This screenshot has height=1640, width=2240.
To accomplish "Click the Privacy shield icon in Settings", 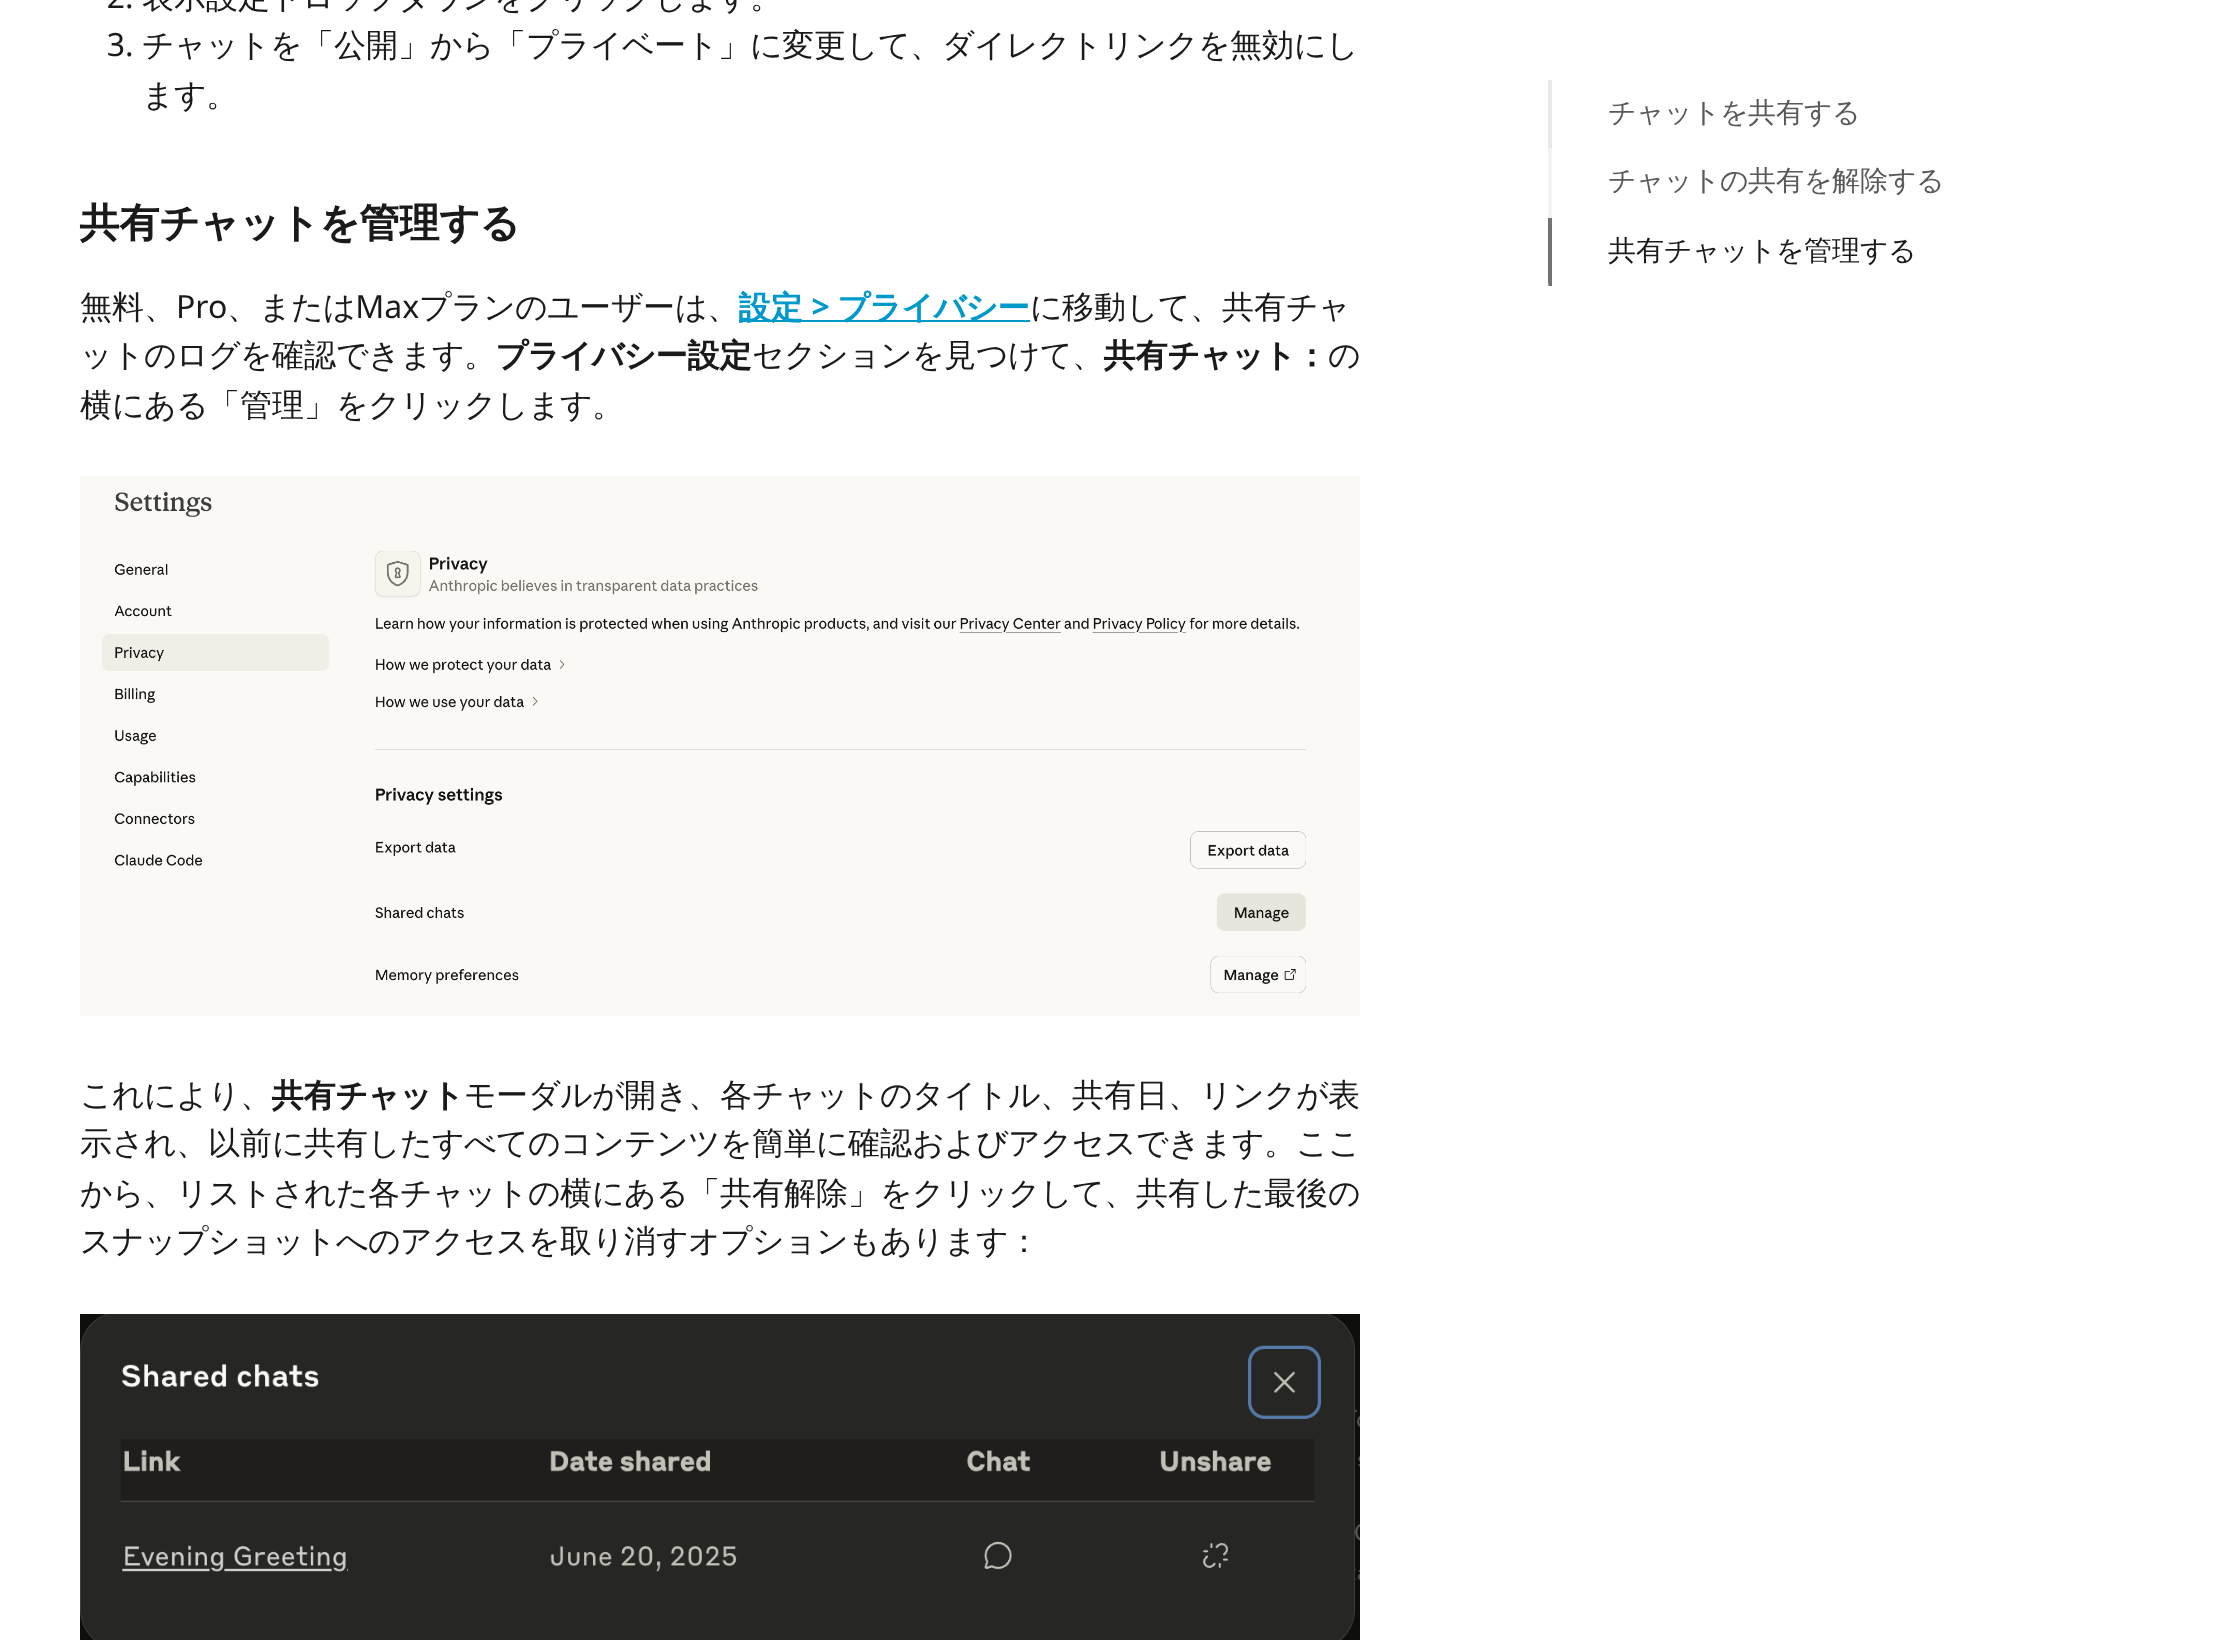I will click(x=397, y=573).
